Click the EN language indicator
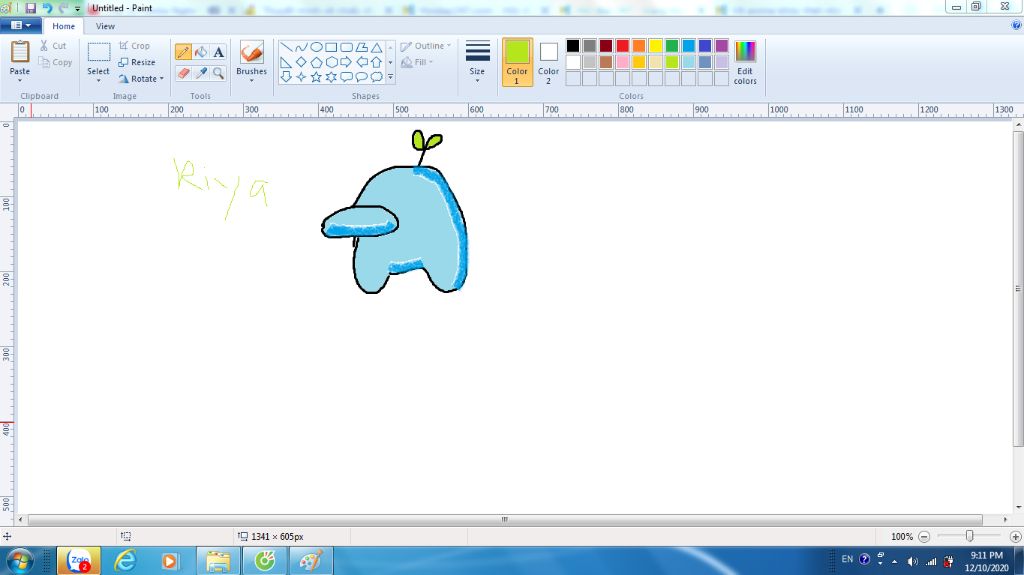Image resolution: width=1024 pixels, height=575 pixels. coord(847,559)
